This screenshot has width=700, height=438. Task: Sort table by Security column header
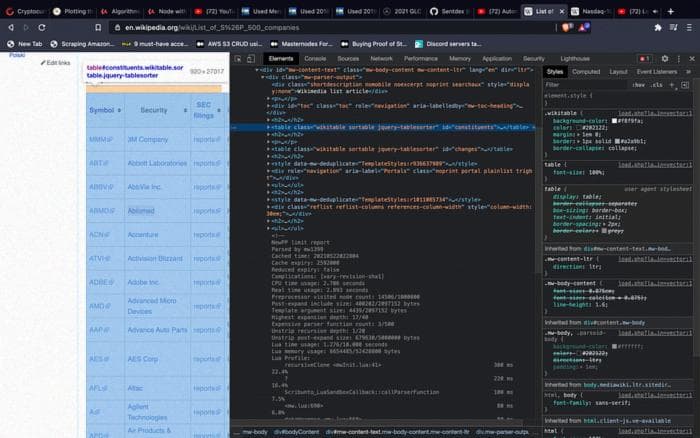coord(157,110)
